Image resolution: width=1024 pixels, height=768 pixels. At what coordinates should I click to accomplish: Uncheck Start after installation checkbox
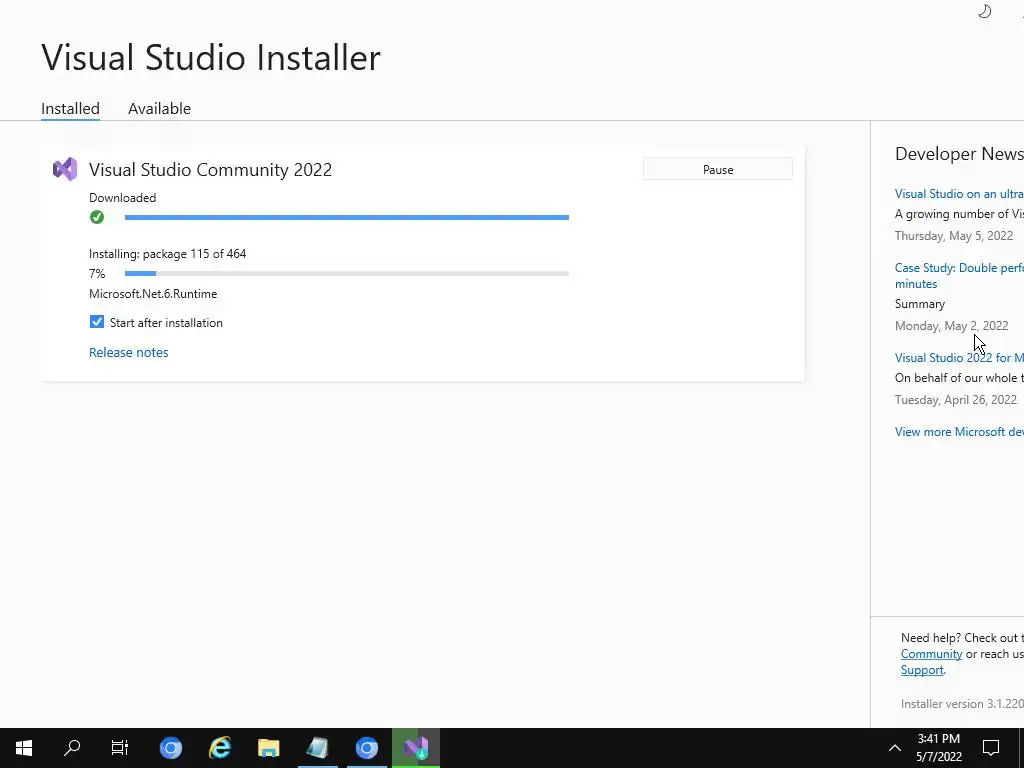97,322
